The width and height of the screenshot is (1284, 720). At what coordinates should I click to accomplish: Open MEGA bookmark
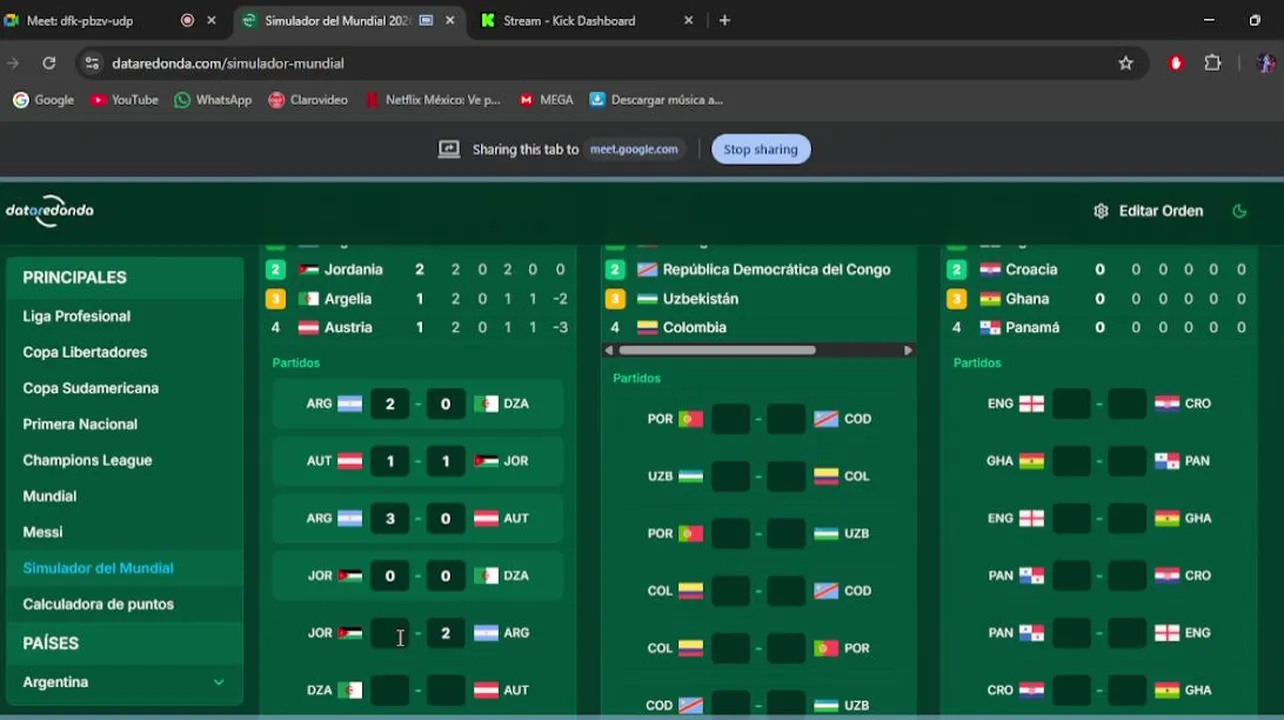coord(546,100)
